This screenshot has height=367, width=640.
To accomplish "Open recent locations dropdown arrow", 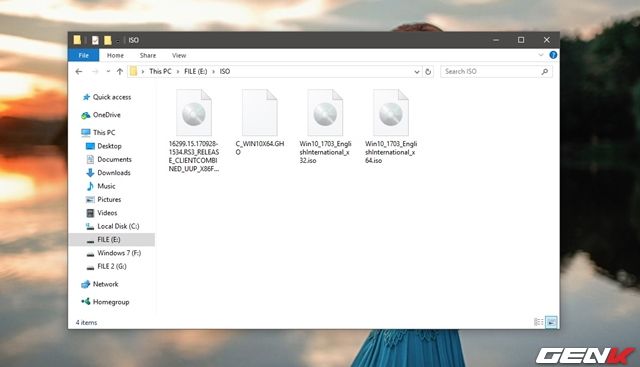I will pos(108,71).
